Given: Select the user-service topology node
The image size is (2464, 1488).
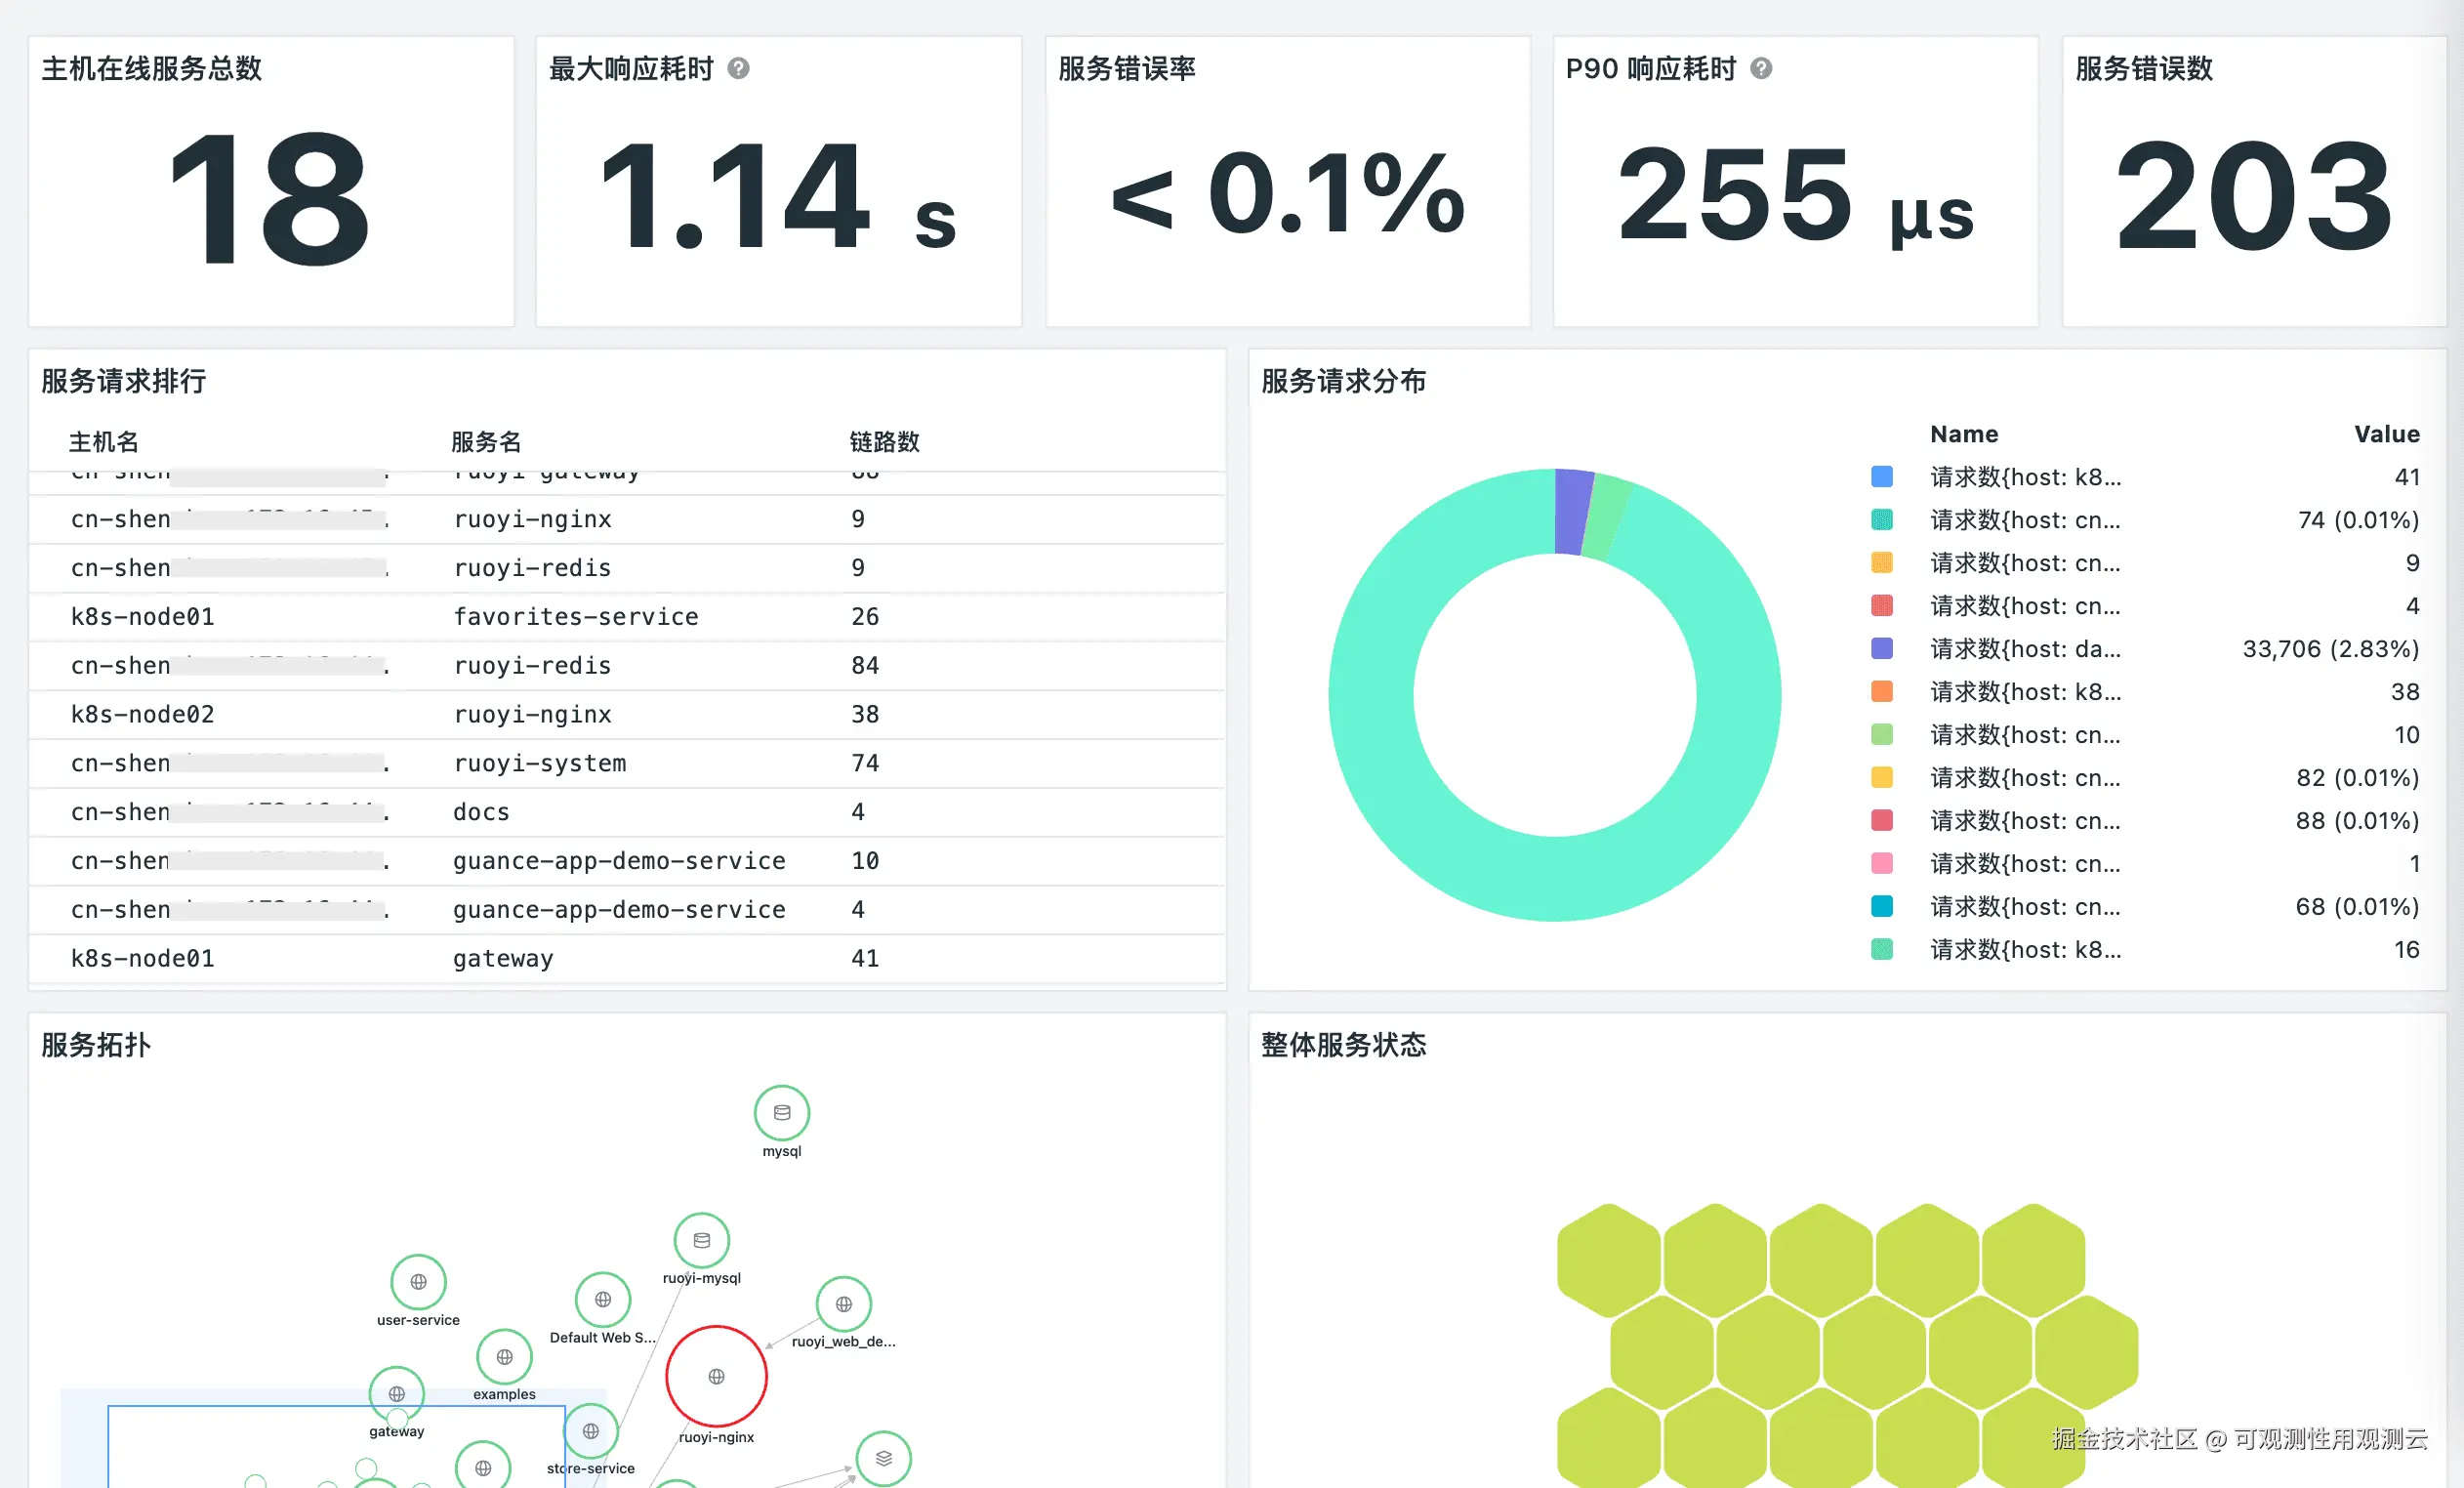Looking at the screenshot, I should pos(418,1281).
